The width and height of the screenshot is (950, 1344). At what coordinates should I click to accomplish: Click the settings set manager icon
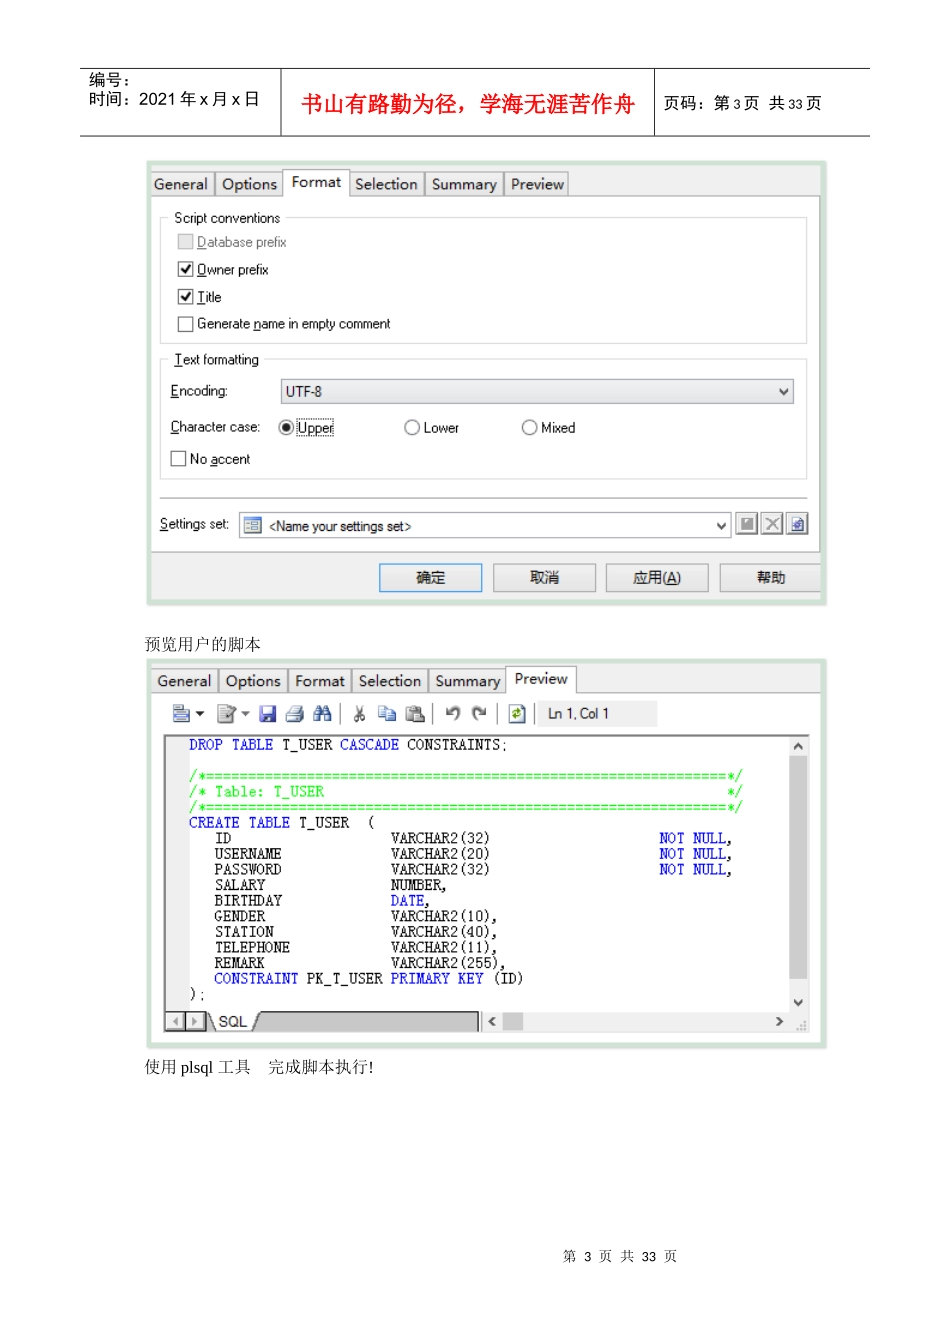point(797,524)
